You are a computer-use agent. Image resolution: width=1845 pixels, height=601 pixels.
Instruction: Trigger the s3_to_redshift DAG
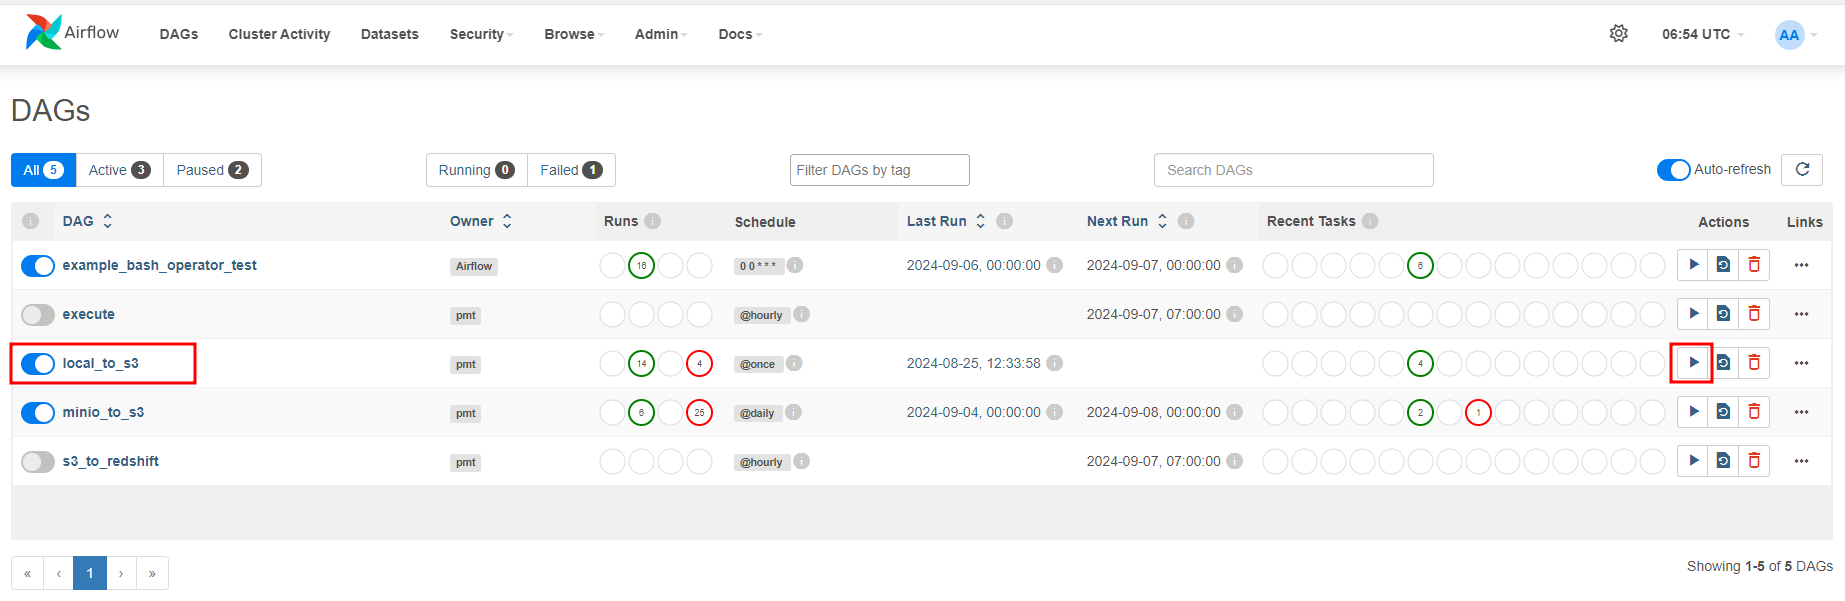point(1693,461)
